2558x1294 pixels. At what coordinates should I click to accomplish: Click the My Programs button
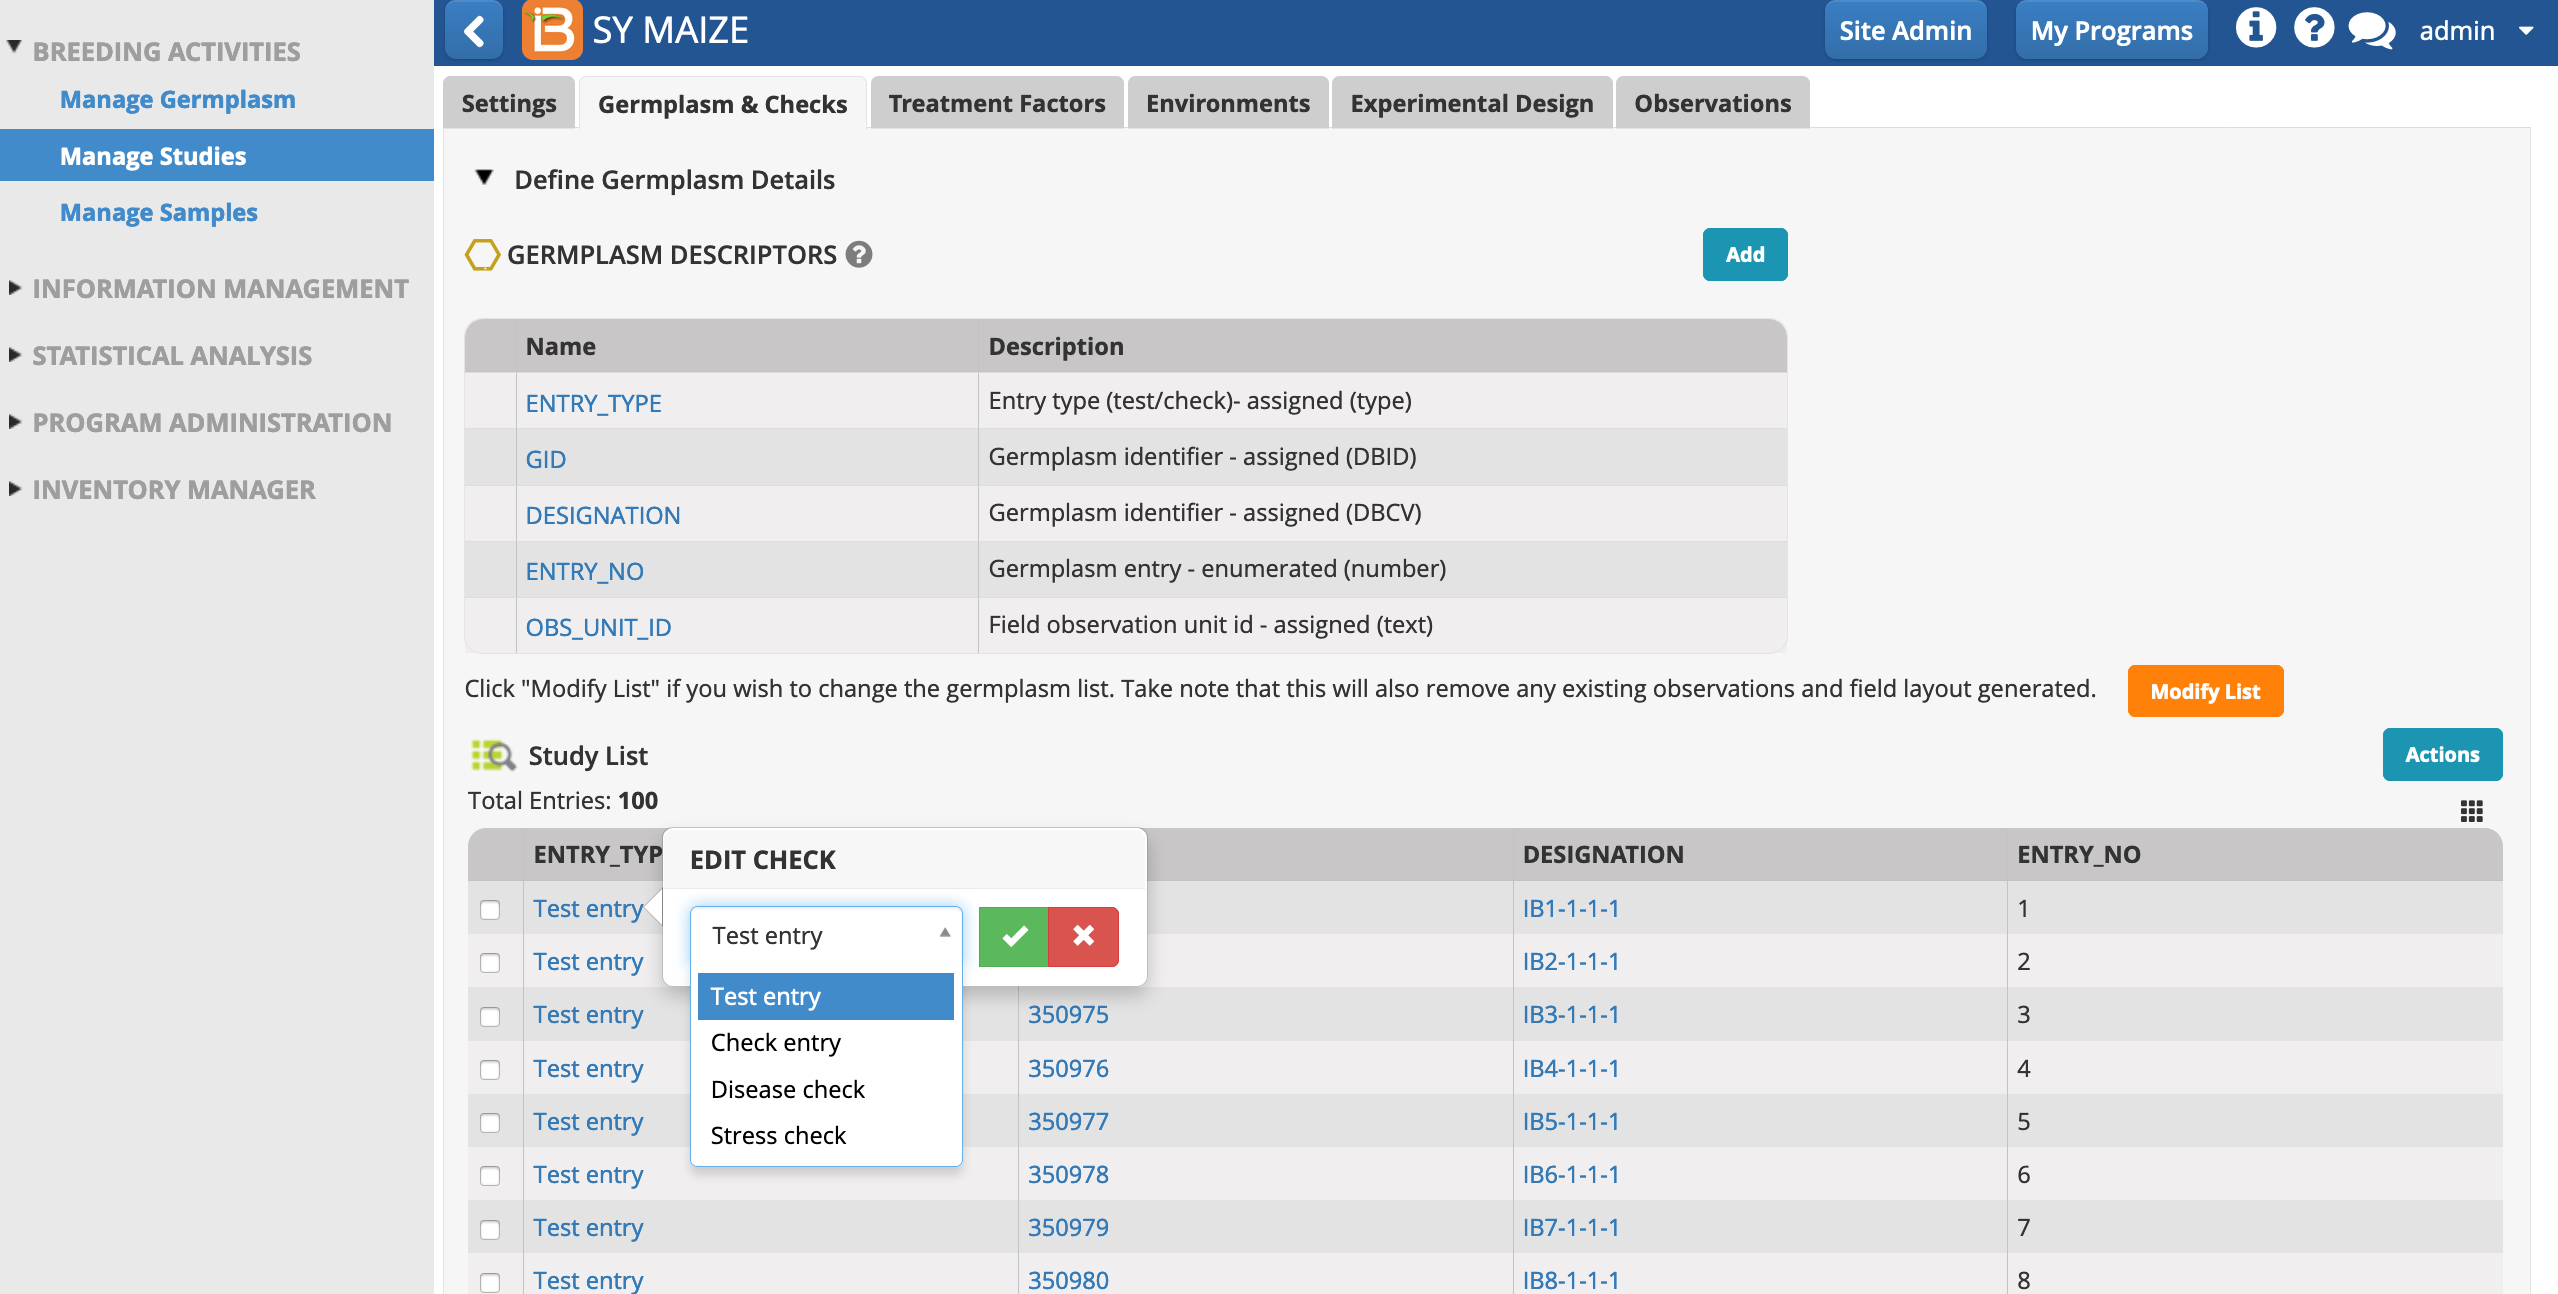point(2111,30)
